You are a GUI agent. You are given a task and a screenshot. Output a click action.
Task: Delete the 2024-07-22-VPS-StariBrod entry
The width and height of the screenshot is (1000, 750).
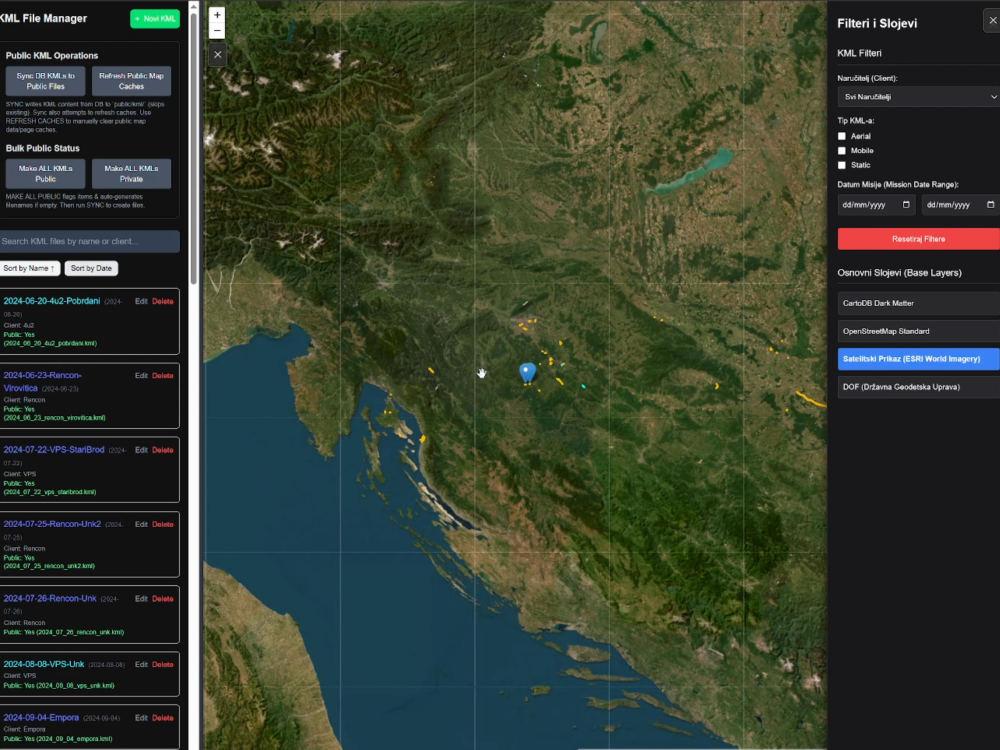point(163,450)
